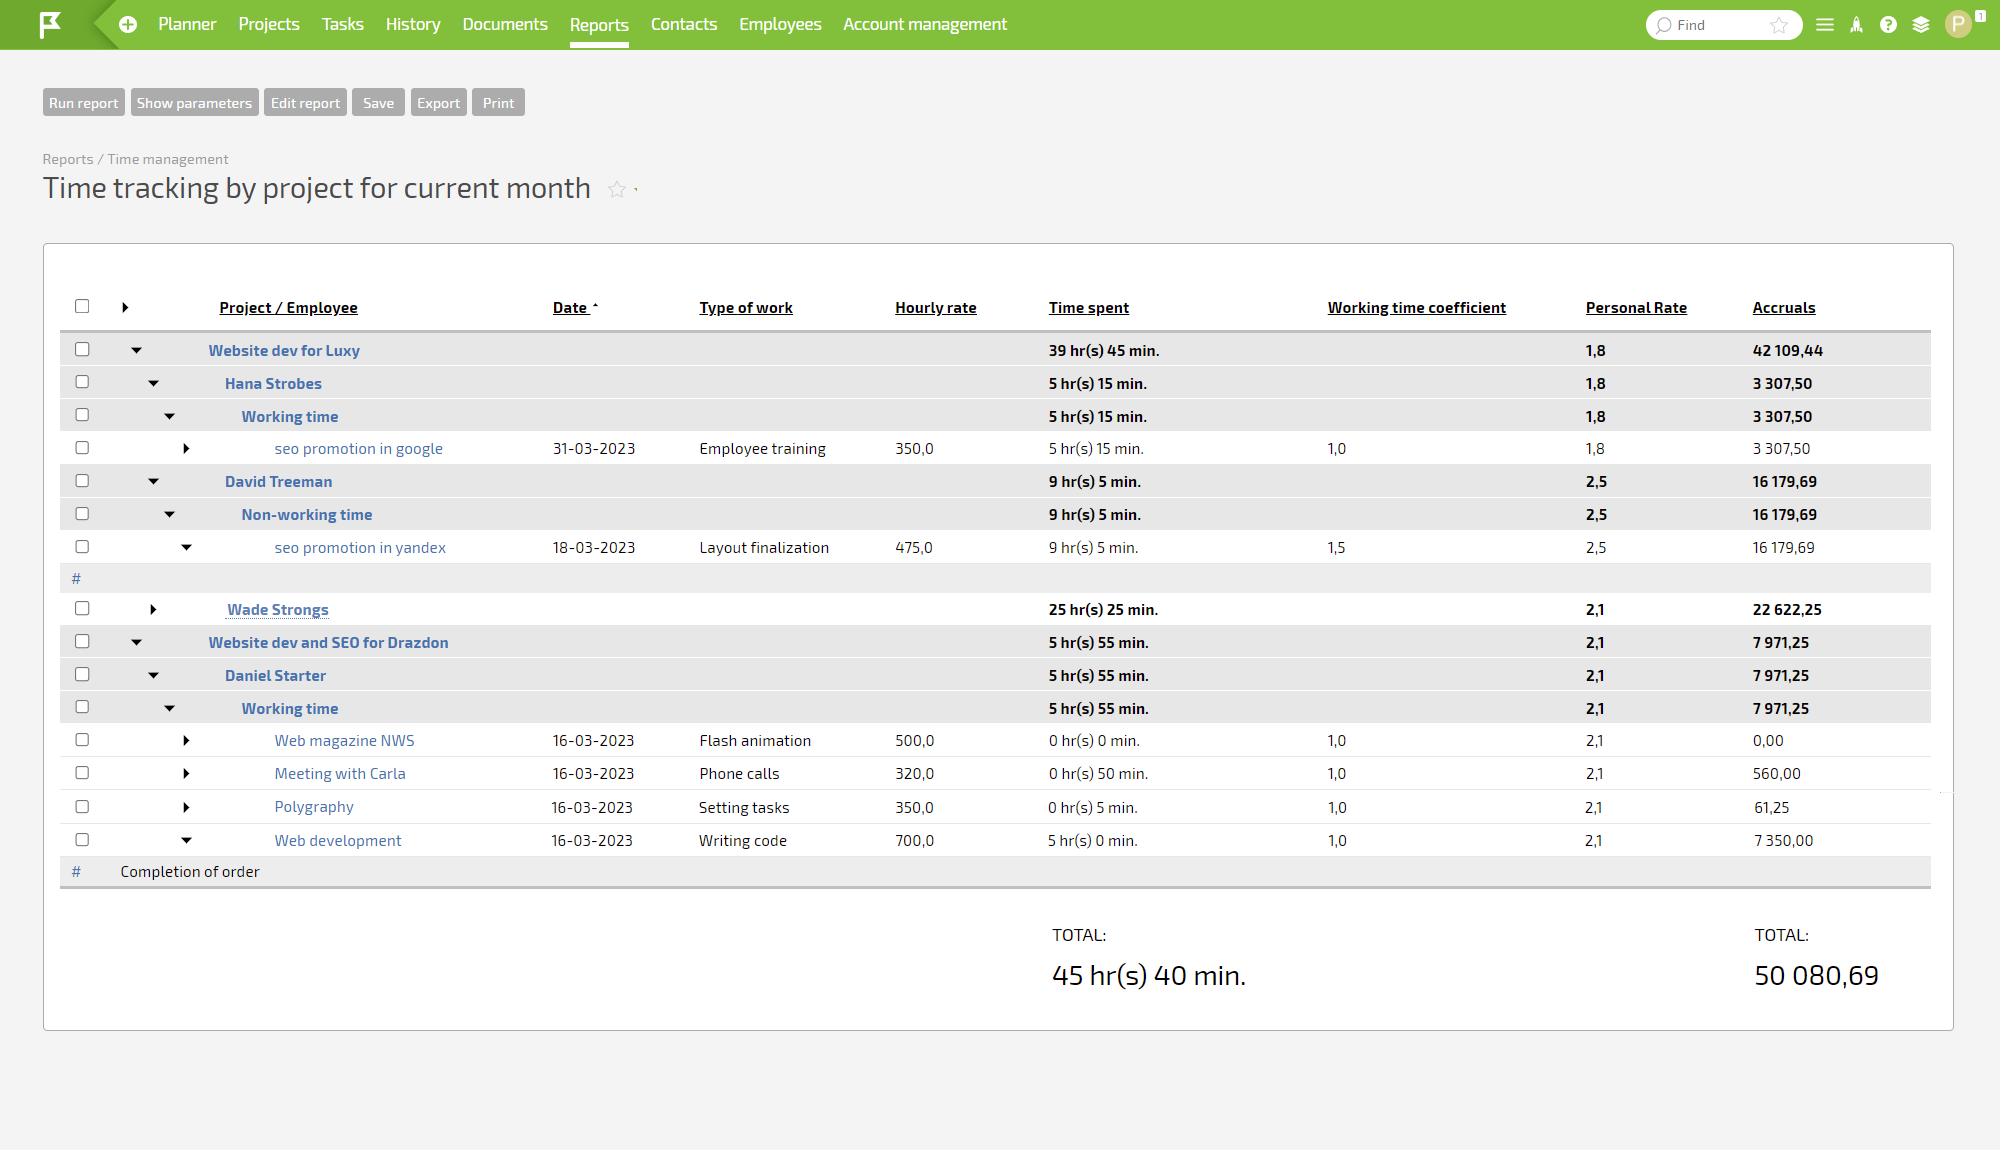Expand the Wade Strongs group
The height and width of the screenshot is (1150, 2000).
coord(153,608)
